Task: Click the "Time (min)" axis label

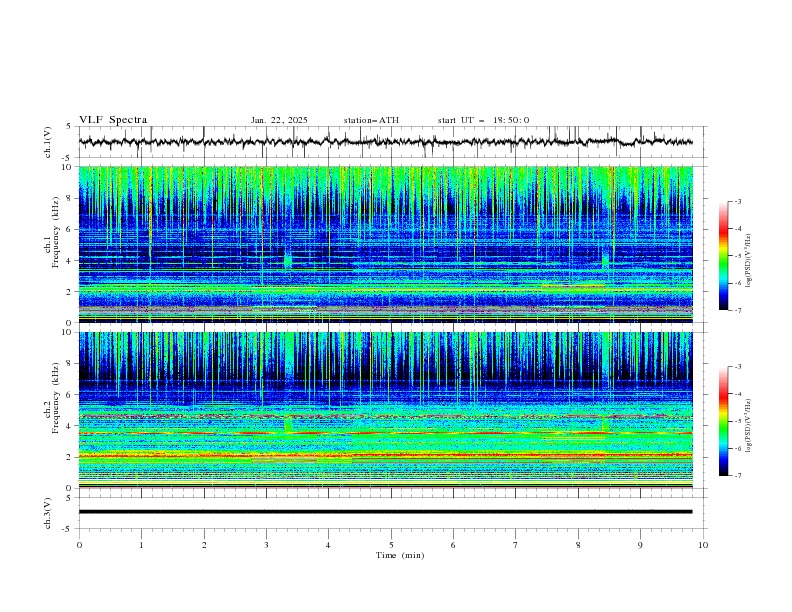Action: (x=400, y=555)
